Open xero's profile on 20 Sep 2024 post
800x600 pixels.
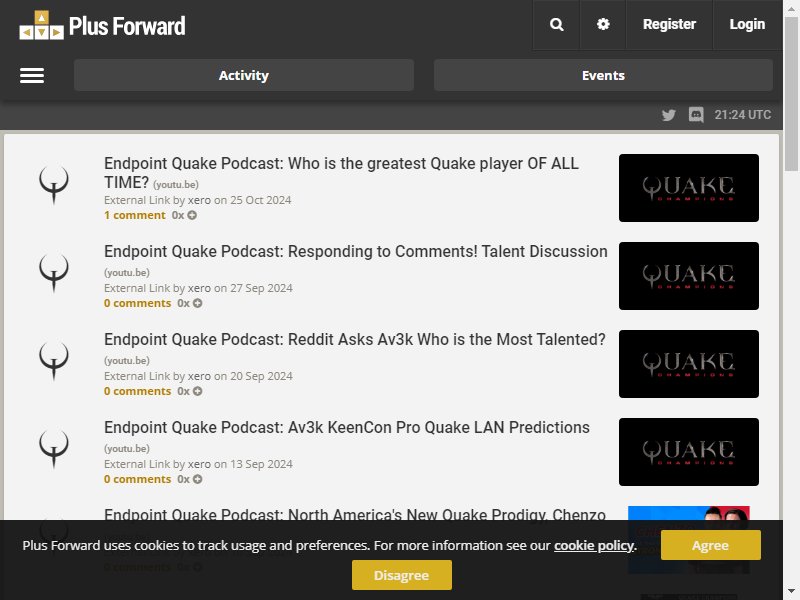[x=199, y=376]
